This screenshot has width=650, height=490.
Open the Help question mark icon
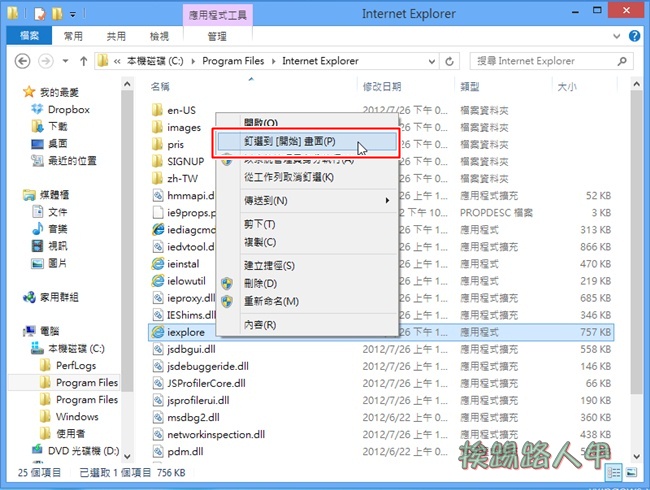point(634,36)
